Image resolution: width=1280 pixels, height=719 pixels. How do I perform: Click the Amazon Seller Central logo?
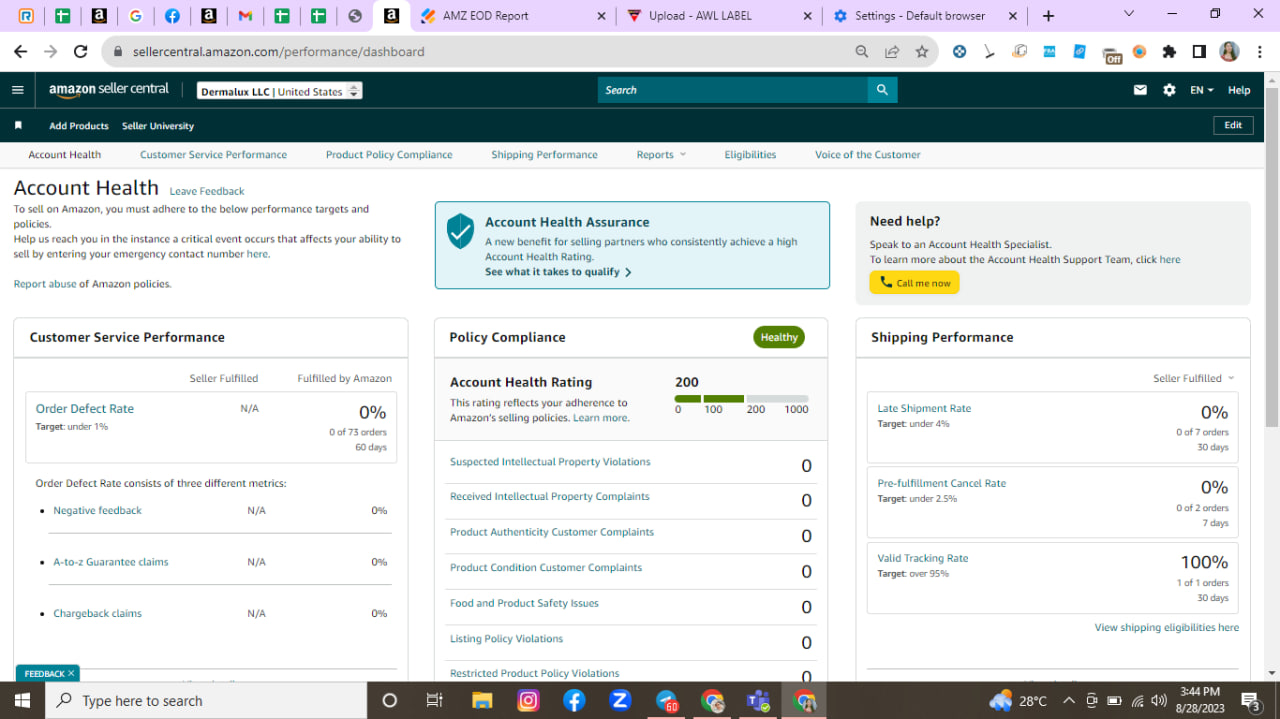[x=109, y=89]
